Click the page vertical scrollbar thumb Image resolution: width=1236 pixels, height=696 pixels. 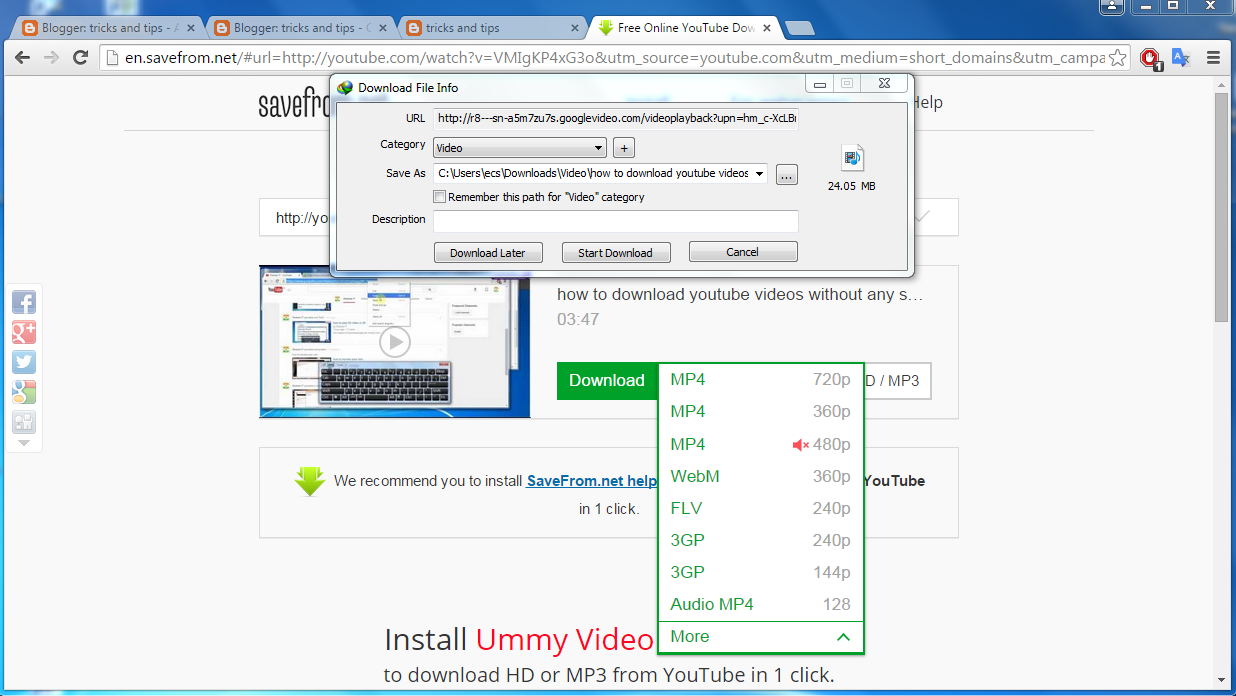point(1222,207)
